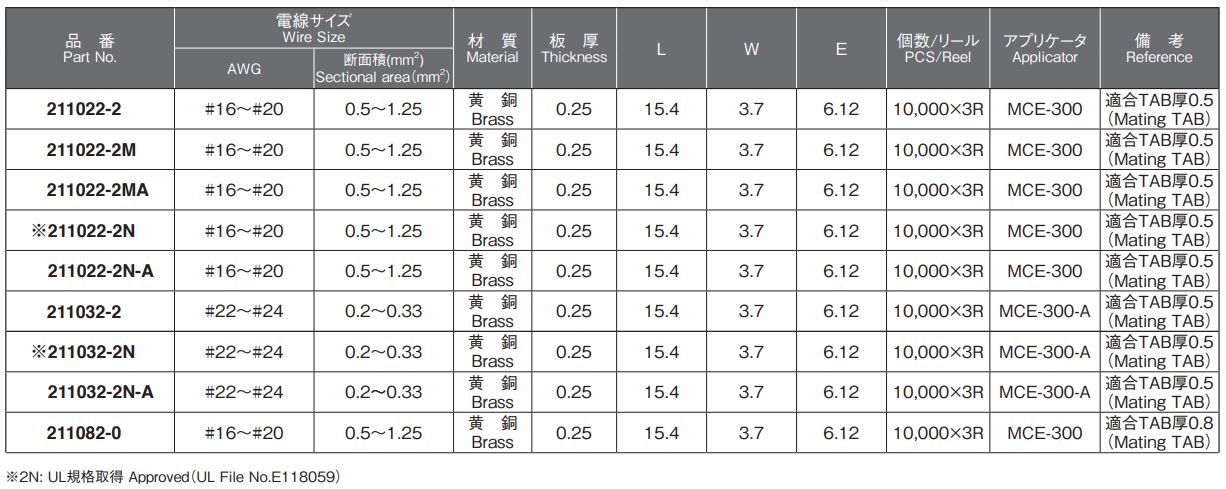This screenshot has height=489, width=1226.
Task: Click the Reference column header
Action: click(1159, 49)
